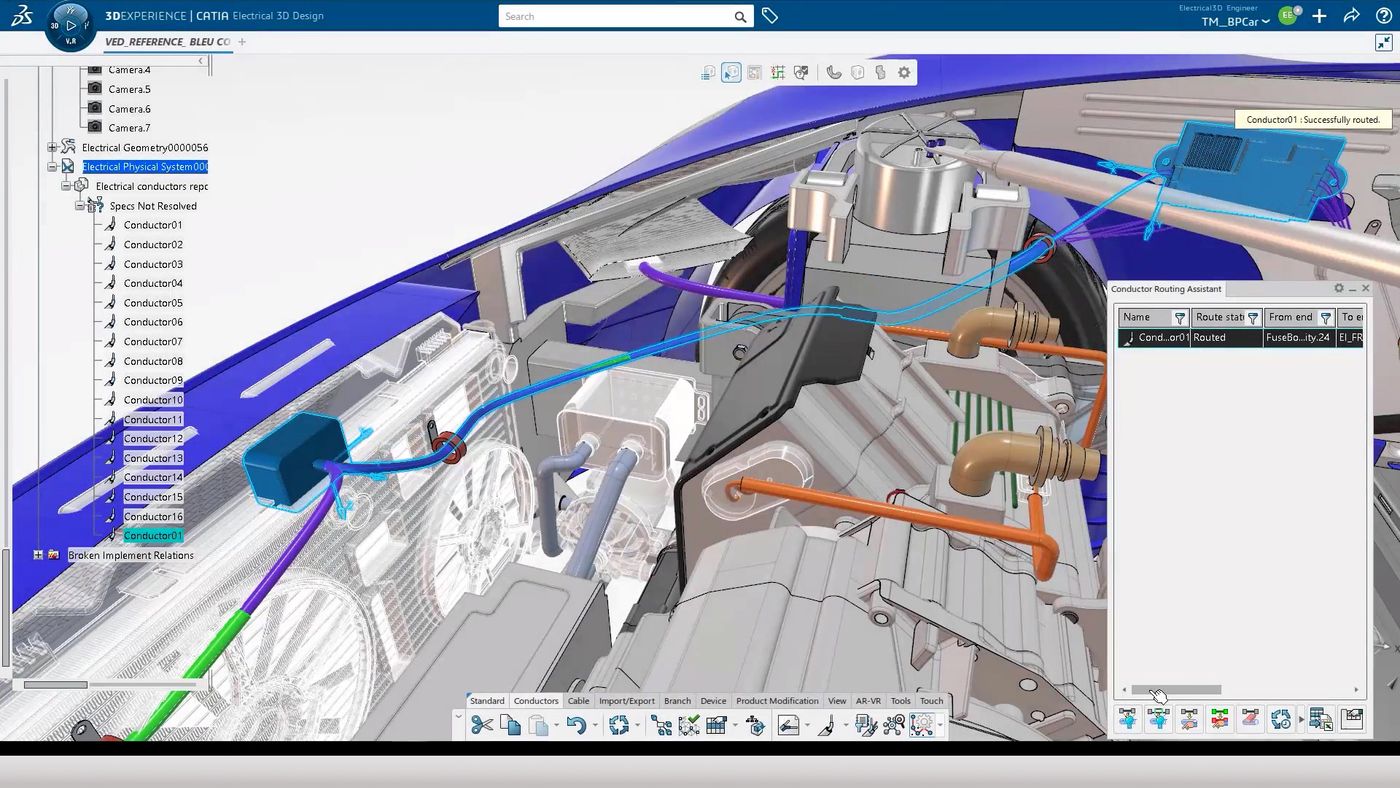Click the export-to-Excel icon in the Routing Assistant

pos(1320,718)
